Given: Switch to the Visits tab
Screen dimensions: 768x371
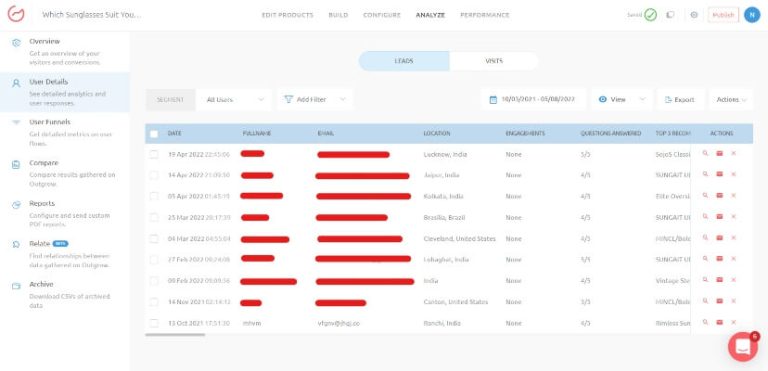Looking at the screenshot, I should click(x=494, y=61).
